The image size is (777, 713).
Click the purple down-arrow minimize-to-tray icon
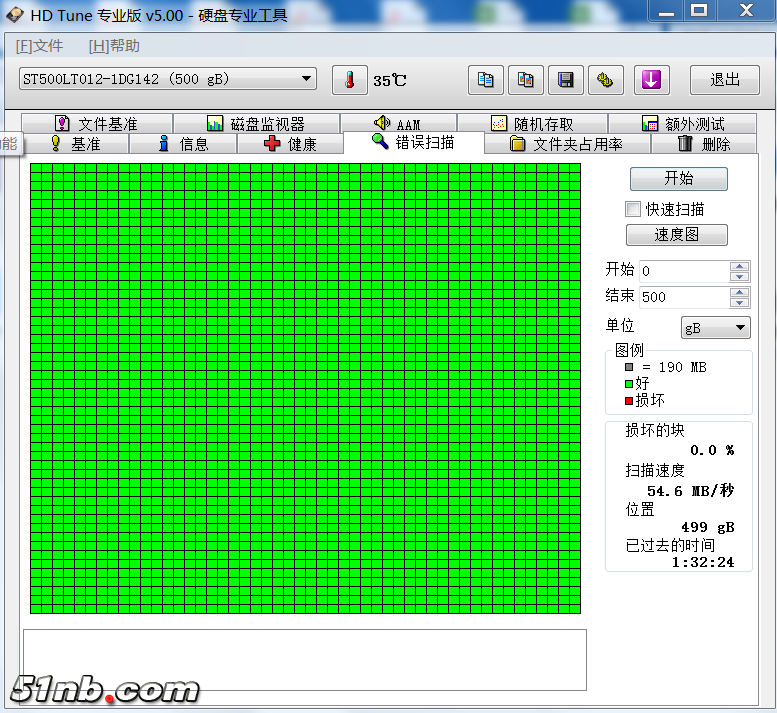pos(651,80)
